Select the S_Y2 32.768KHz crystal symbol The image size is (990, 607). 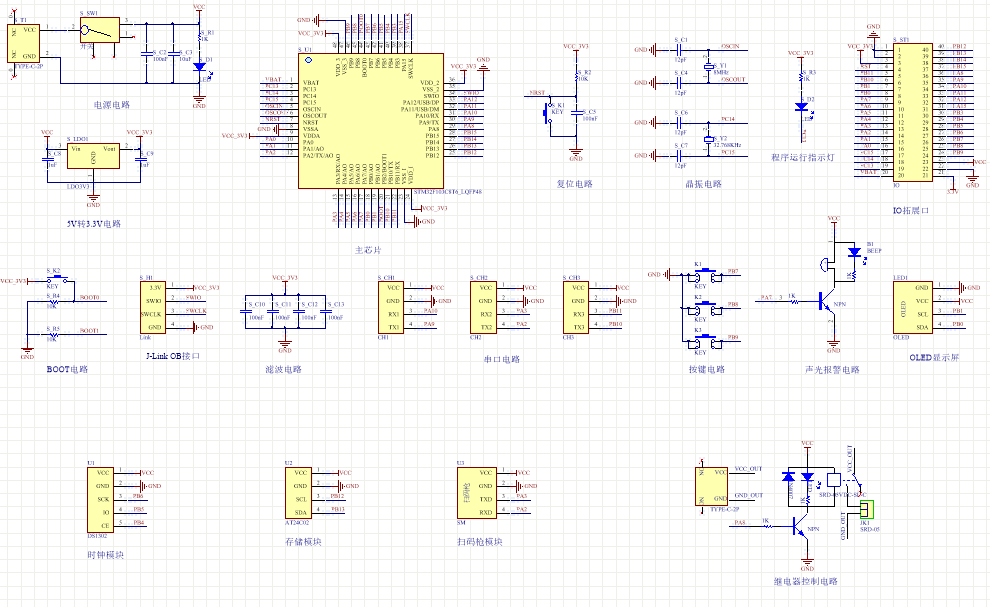[x=708, y=139]
